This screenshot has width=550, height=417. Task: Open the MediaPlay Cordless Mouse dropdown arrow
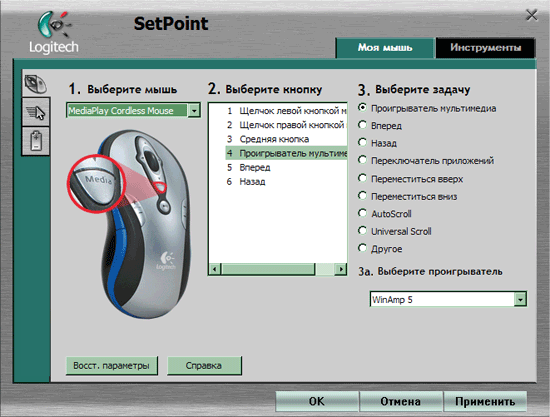194,110
